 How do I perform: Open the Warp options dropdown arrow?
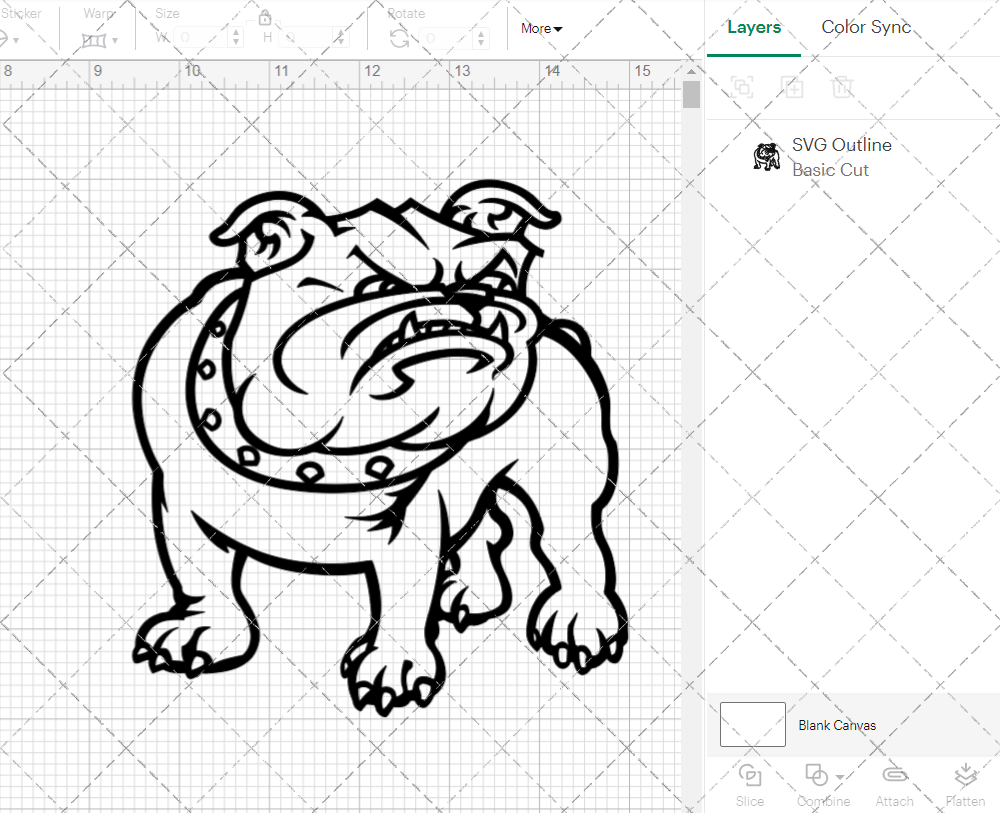[113, 38]
